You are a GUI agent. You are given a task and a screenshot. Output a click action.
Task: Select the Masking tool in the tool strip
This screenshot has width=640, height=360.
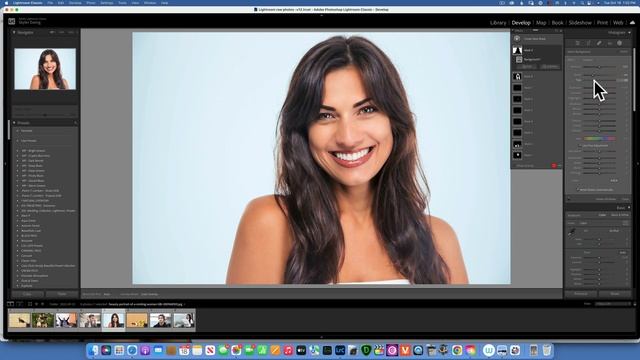[620, 43]
